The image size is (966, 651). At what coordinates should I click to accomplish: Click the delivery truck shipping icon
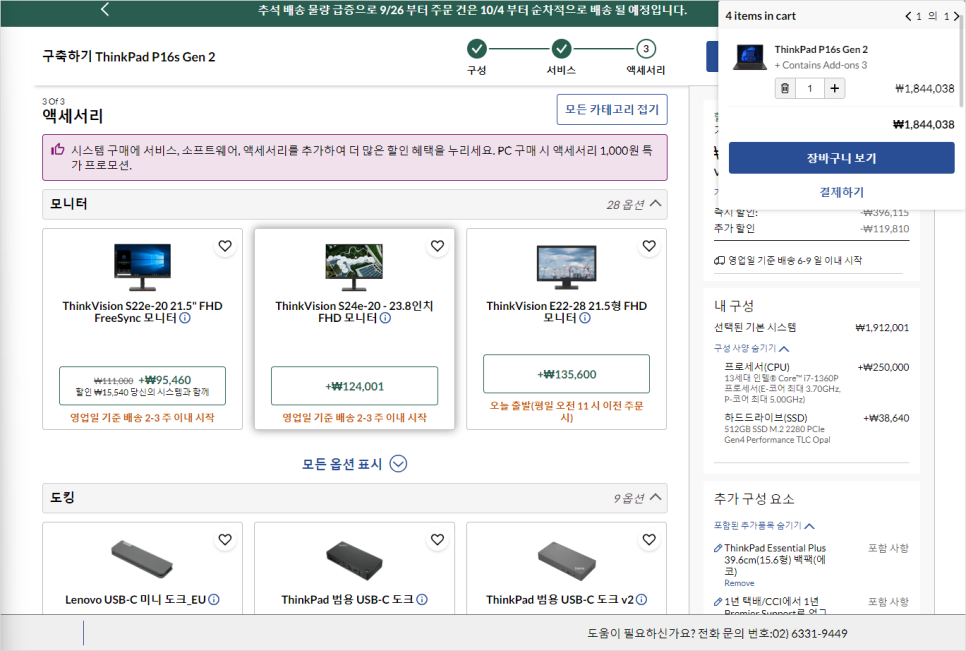pyautogui.click(x=719, y=261)
